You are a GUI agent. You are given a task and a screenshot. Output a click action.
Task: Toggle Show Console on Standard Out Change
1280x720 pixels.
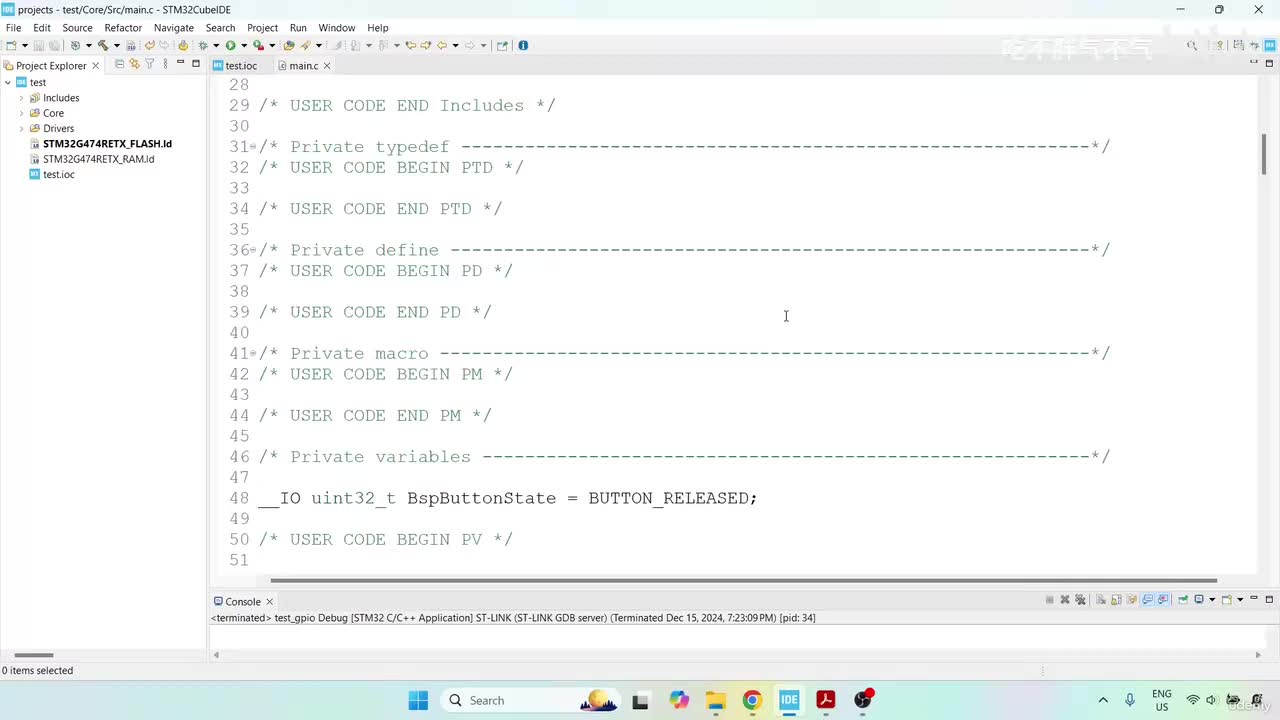click(x=1149, y=600)
